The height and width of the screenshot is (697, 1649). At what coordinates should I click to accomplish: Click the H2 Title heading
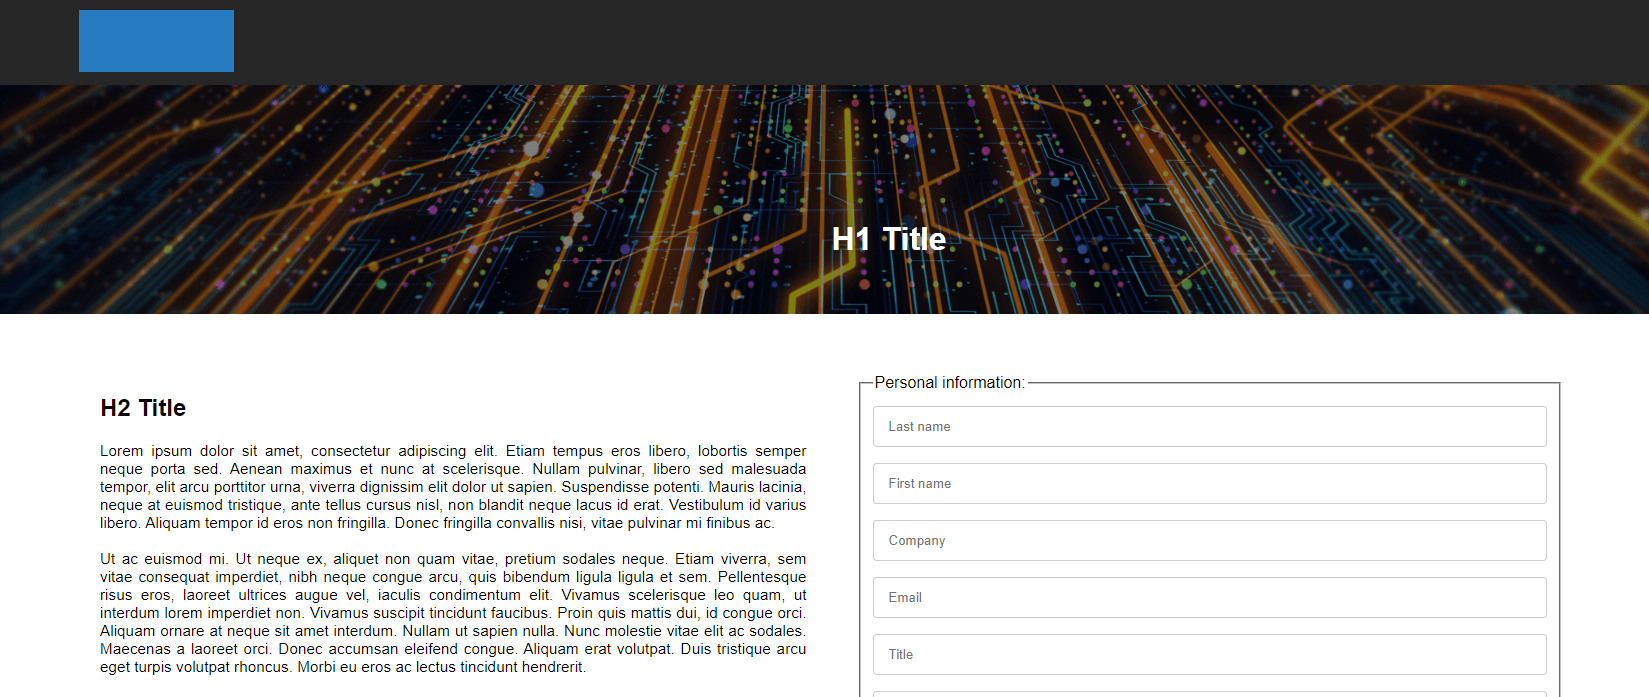[143, 408]
